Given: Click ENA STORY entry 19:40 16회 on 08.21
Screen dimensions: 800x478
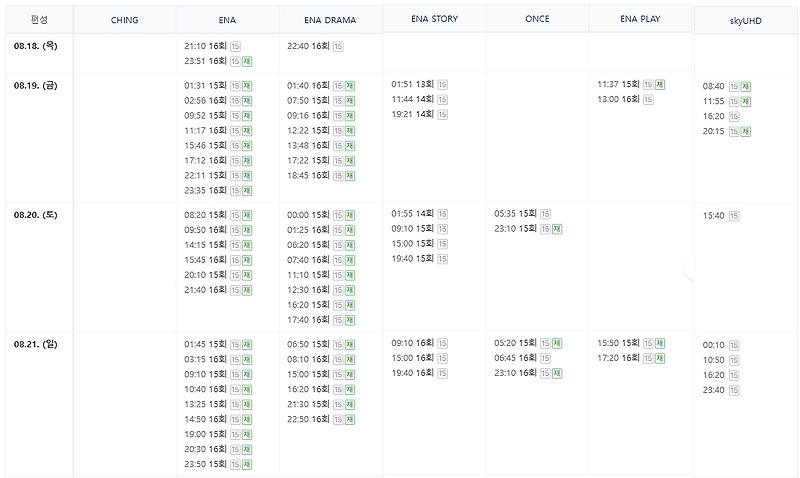Looking at the screenshot, I should (412, 373).
